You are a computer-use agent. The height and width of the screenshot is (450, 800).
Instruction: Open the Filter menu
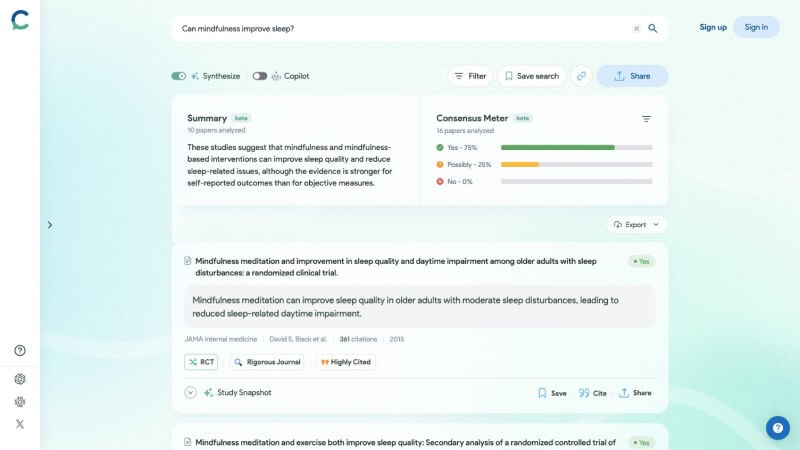469,76
